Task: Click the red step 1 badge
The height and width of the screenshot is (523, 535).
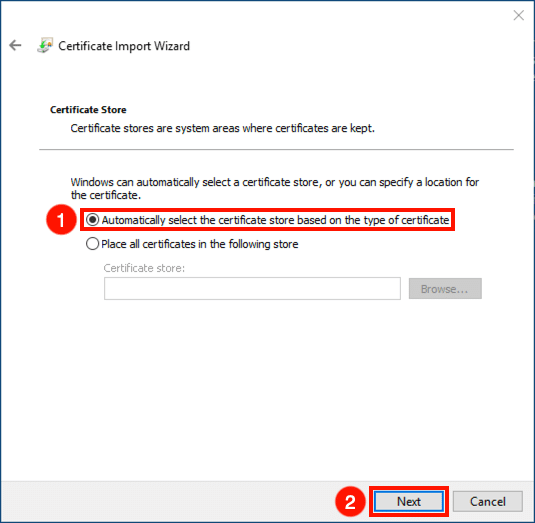Action: tap(61, 220)
